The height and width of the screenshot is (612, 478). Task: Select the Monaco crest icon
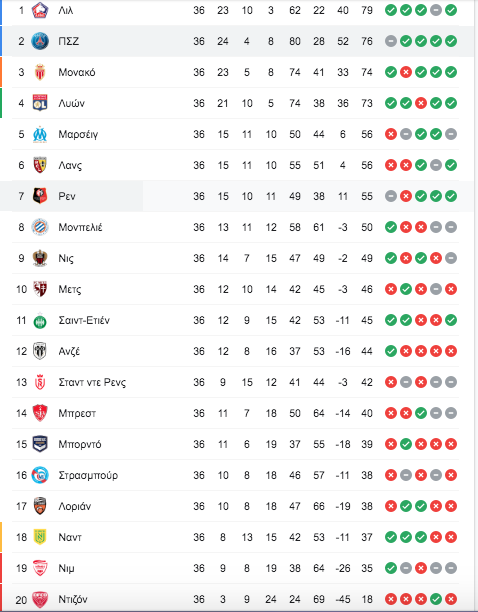pos(40,72)
